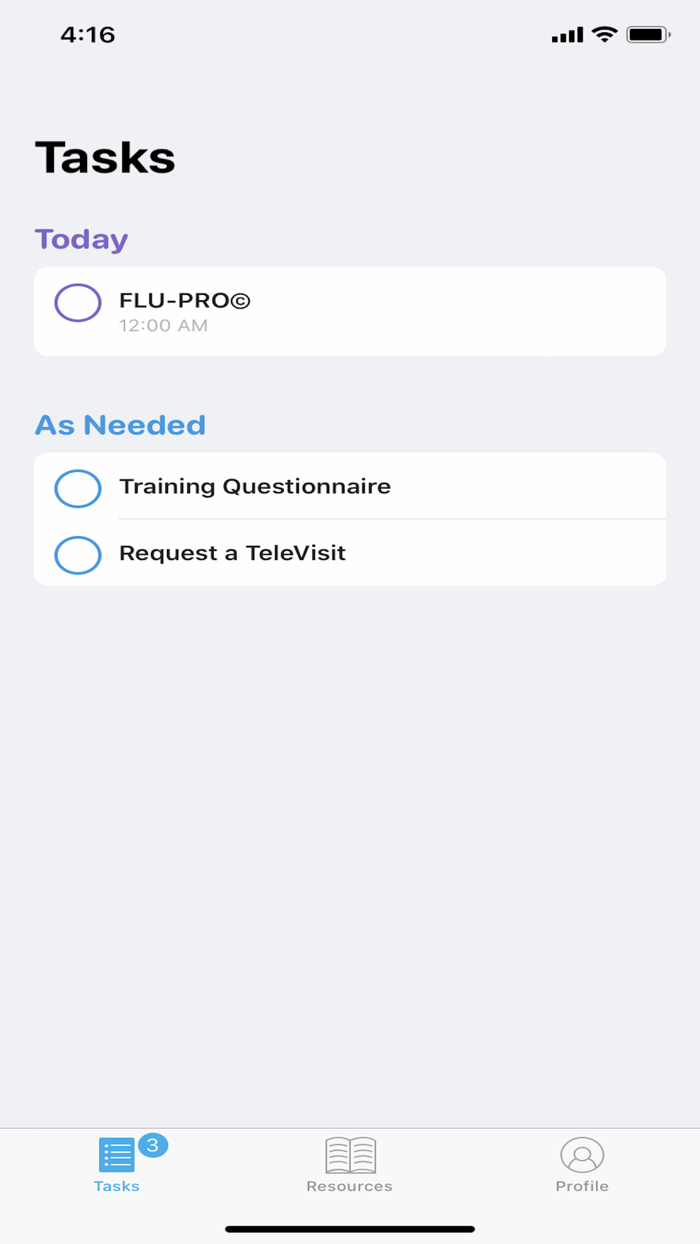This screenshot has width=700, height=1244.
Task: Tap the As Needed section header
Action: [x=120, y=425]
